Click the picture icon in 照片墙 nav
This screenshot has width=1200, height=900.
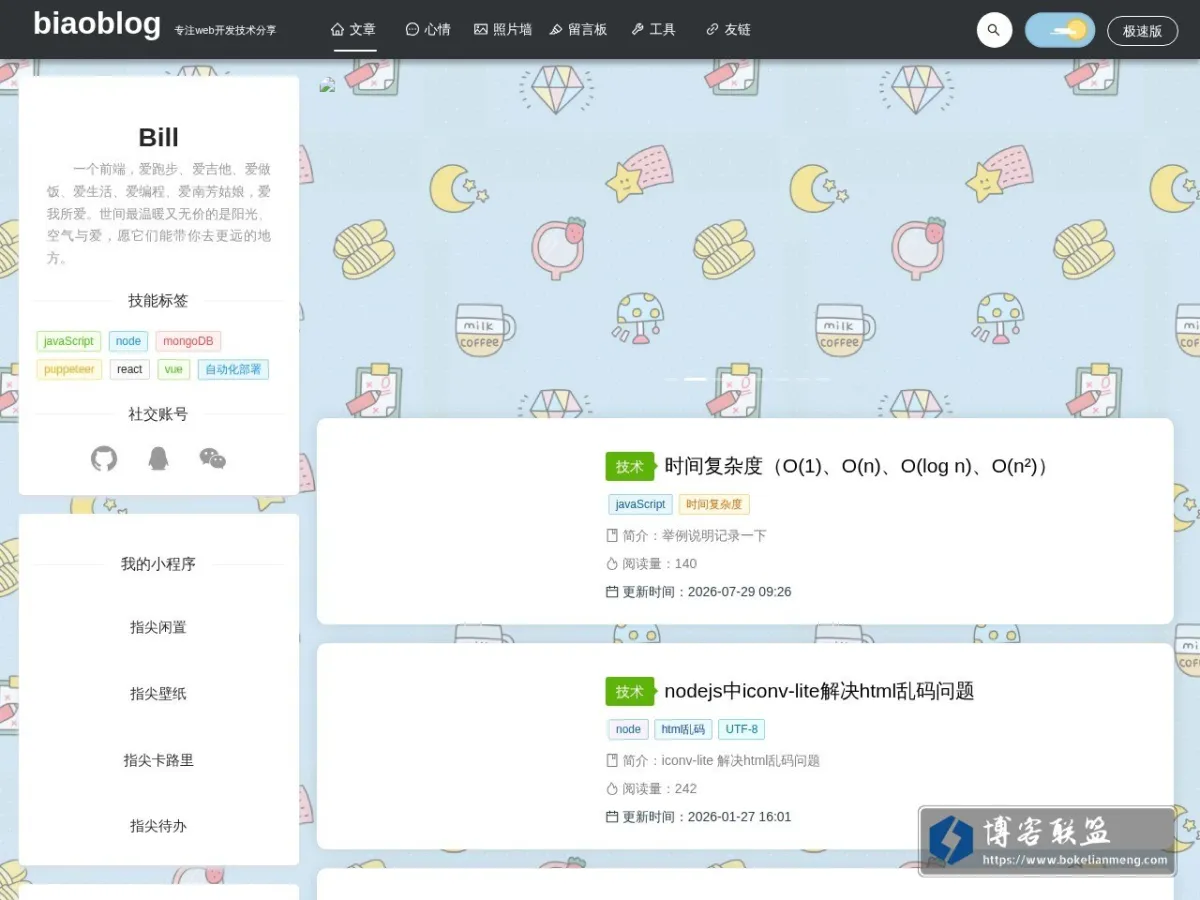481,30
